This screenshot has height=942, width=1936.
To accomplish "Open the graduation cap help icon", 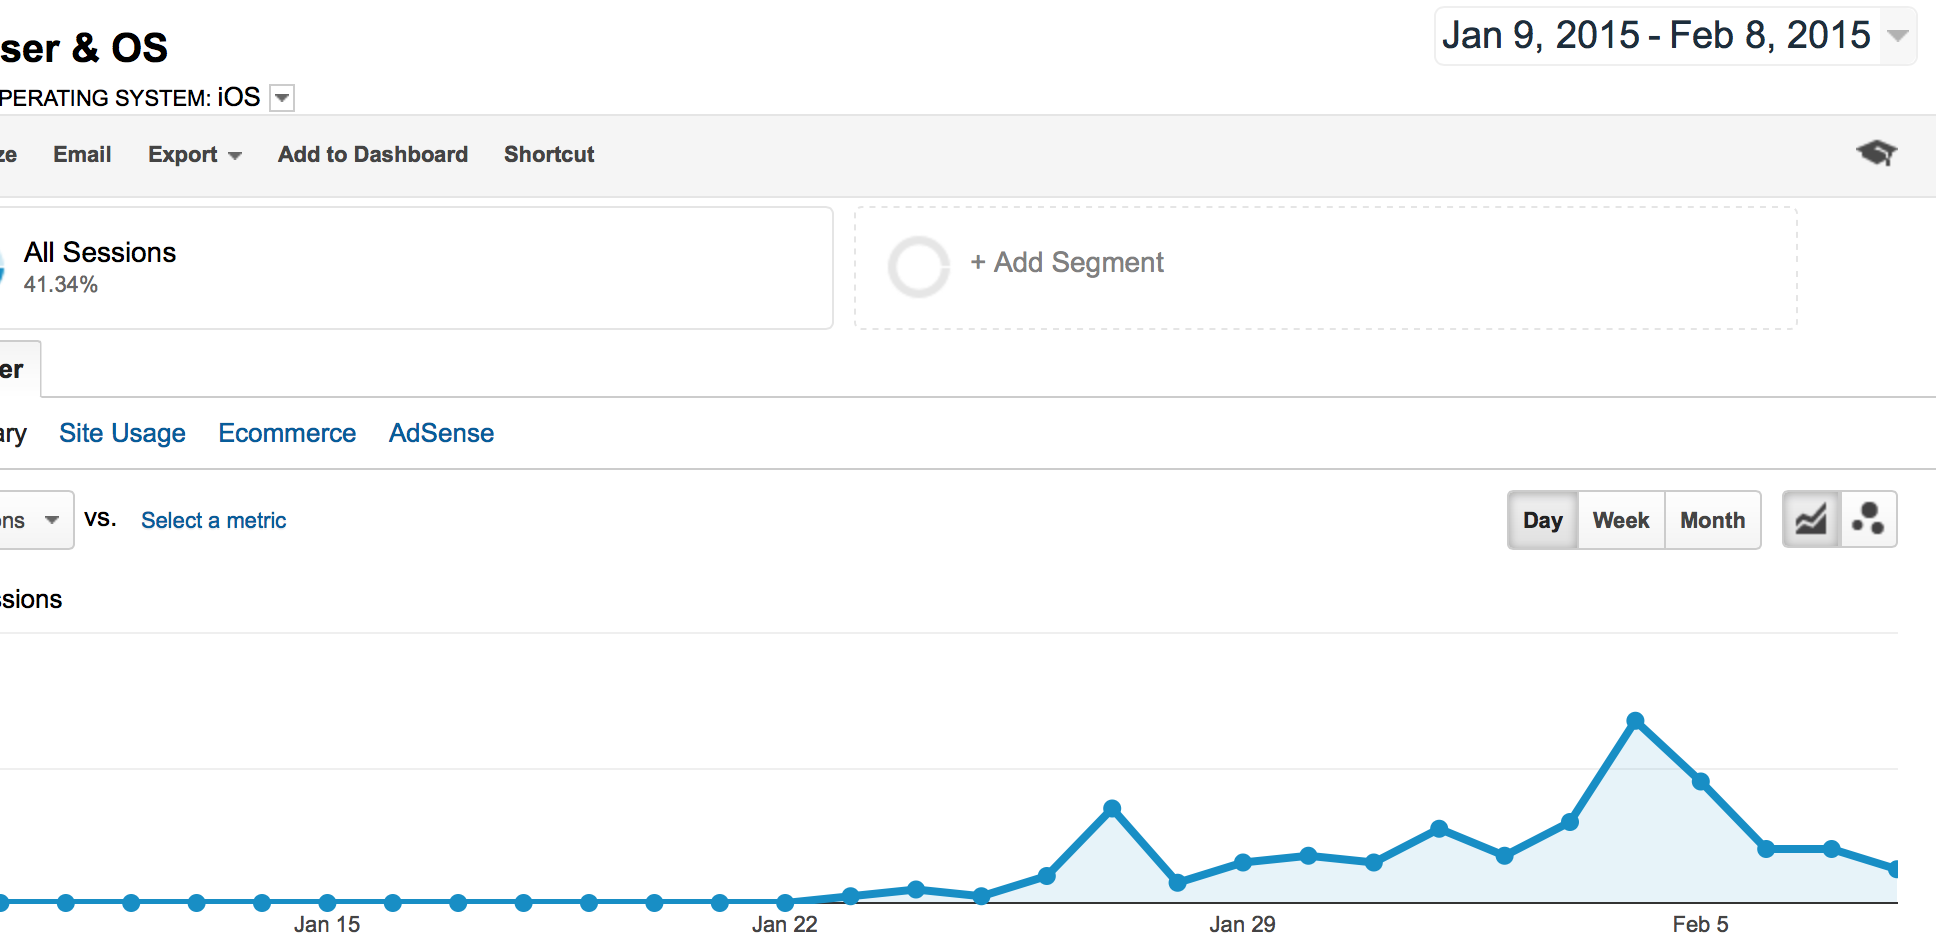I will click(1876, 153).
